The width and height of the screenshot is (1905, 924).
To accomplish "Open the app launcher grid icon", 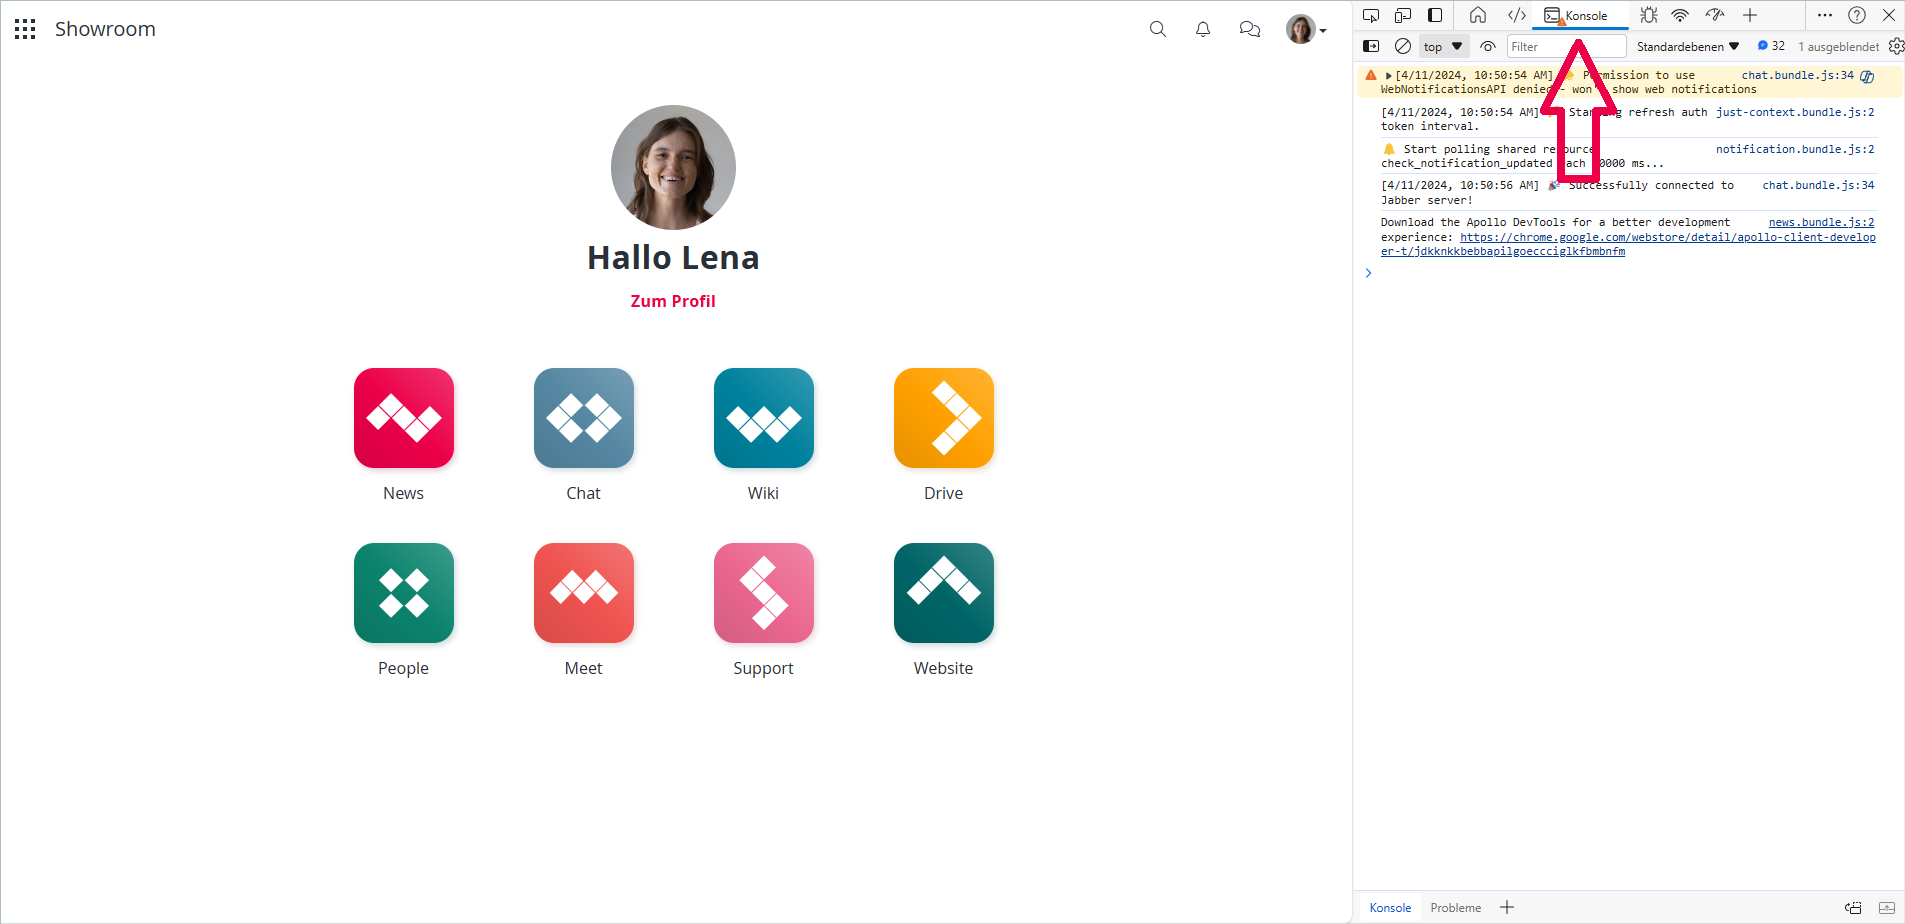I will pos(25,29).
